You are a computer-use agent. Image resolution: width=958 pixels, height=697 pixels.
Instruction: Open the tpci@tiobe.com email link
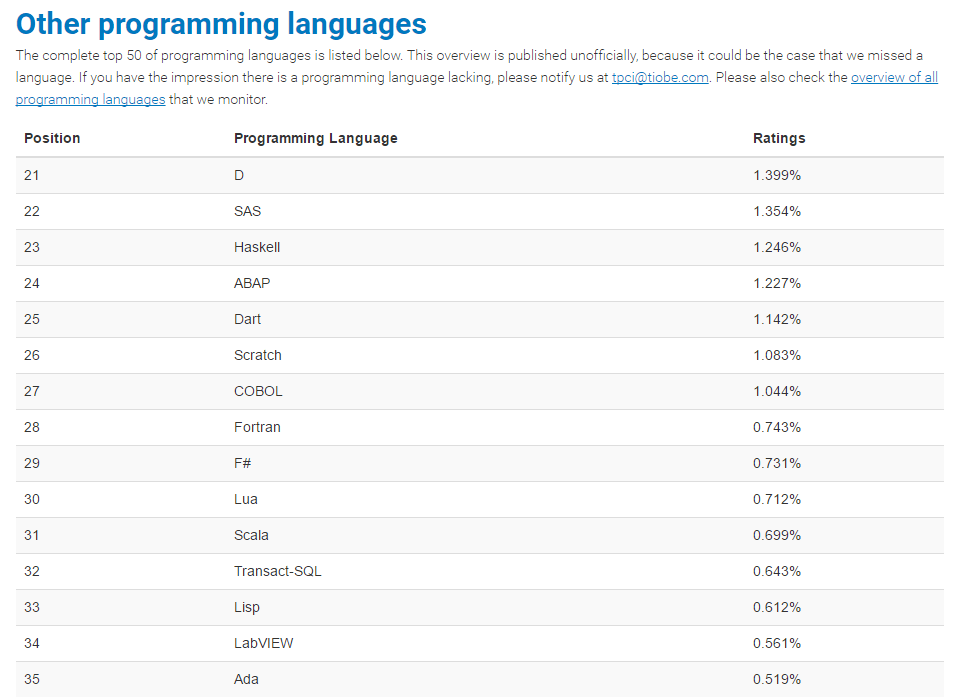pos(660,78)
